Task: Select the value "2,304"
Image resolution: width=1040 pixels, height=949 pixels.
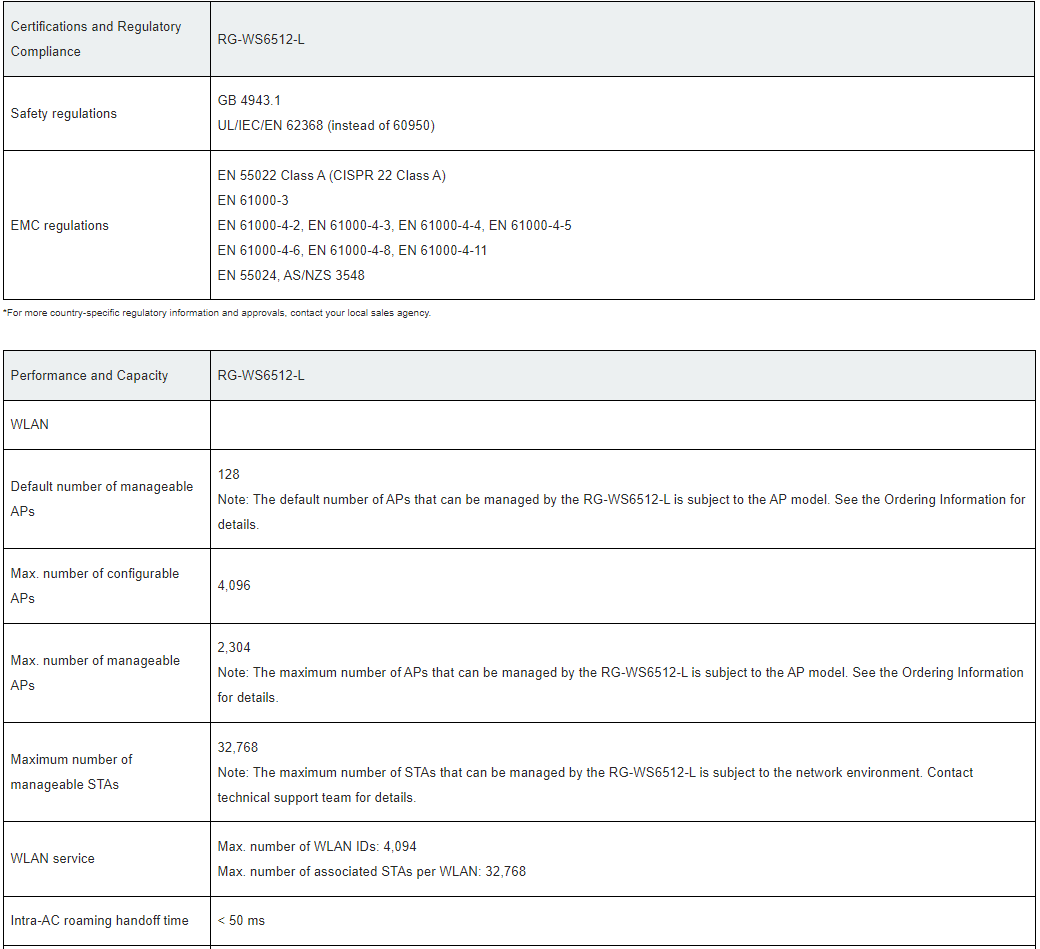Action: click(234, 647)
